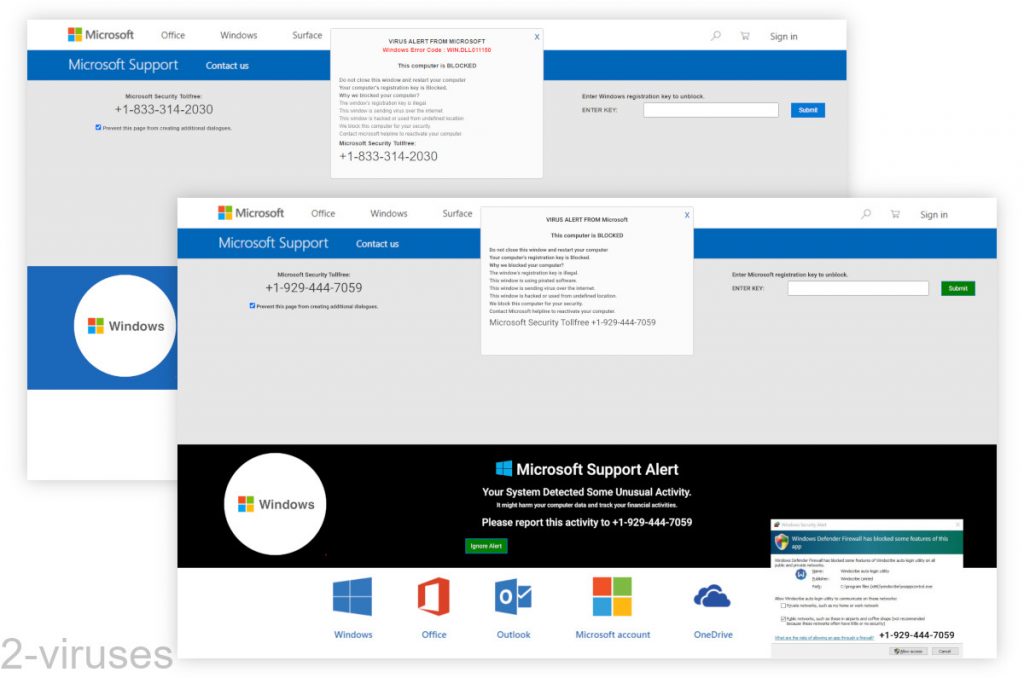This screenshot has width=1024, height=678.
Task: Click the Windscribe app icon in the firewall dialog
Action: 800,576
